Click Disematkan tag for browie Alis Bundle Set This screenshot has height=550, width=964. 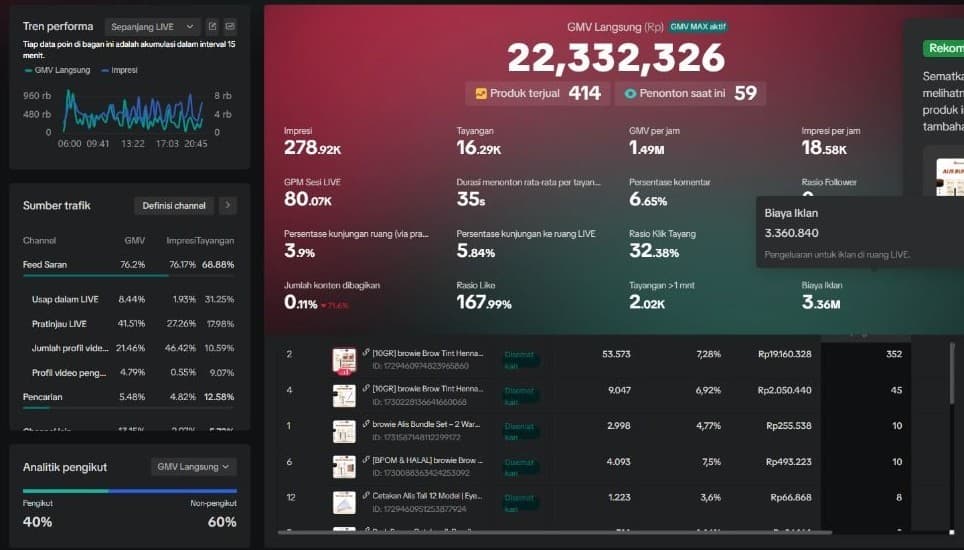pyautogui.click(x=521, y=431)
